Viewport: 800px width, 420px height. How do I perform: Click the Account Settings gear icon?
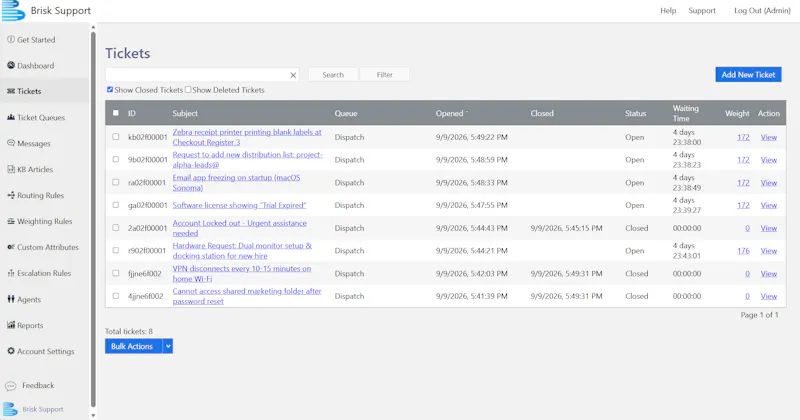point(11,351)
